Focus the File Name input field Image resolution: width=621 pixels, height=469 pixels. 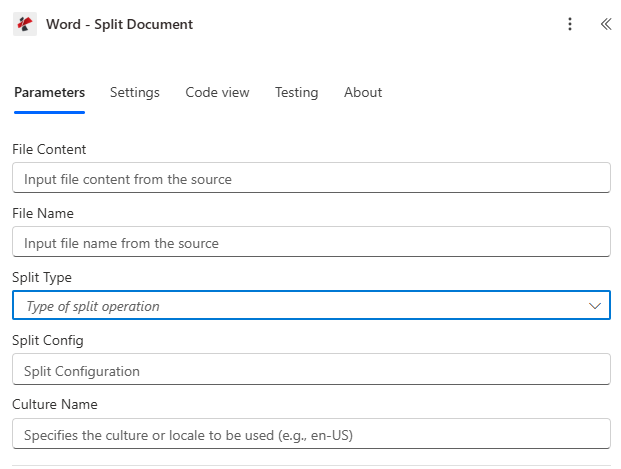coord(311,242)
